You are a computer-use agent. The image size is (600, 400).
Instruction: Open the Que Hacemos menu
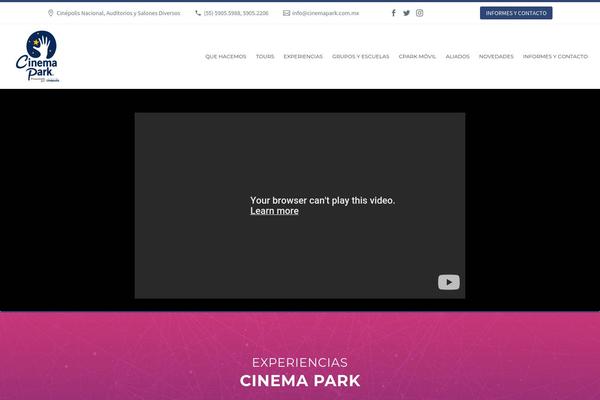[225, 56]
